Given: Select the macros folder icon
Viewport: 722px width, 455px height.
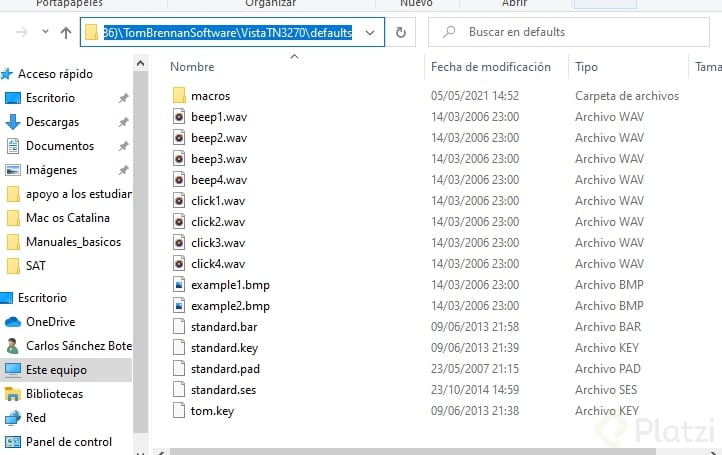Looking at the screenshot, I should point(179,96).
